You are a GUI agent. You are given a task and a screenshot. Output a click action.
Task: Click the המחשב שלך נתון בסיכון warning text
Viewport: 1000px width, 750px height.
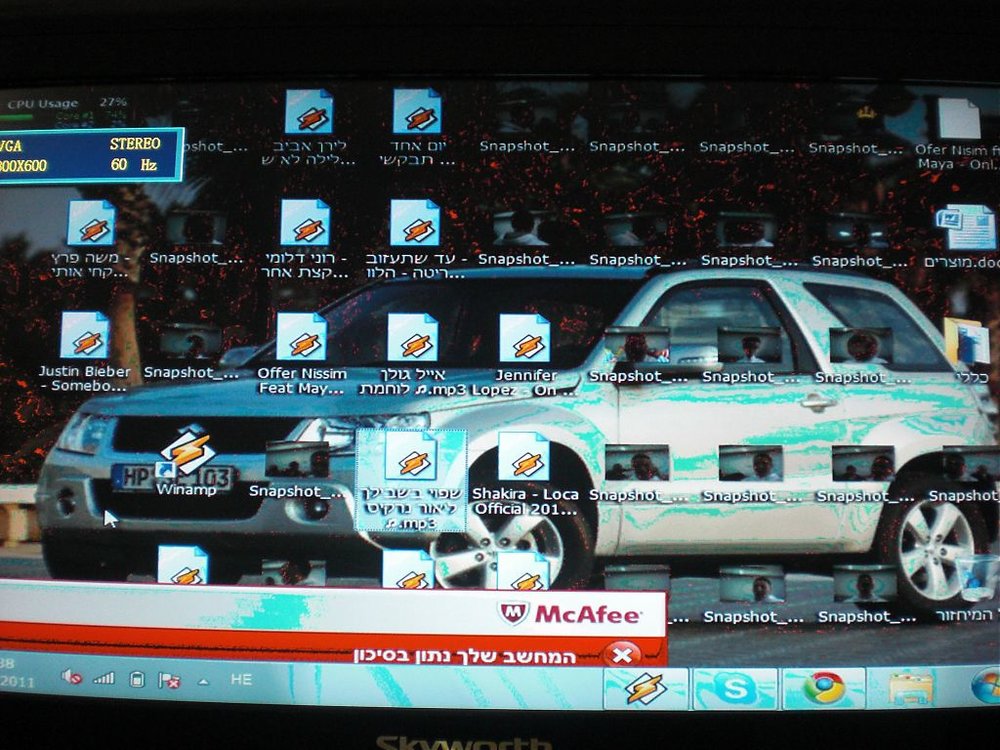tap(464, 656)
